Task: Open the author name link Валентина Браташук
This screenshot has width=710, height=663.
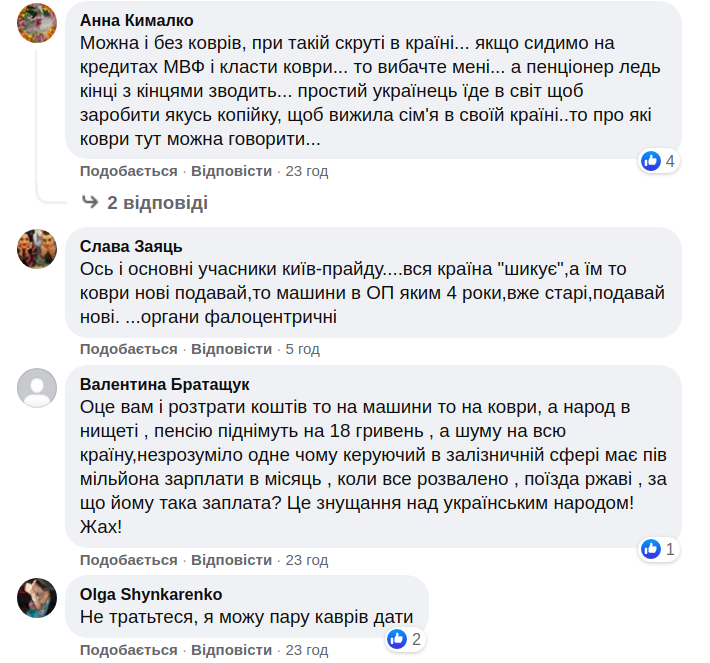Action: point(164,385)
